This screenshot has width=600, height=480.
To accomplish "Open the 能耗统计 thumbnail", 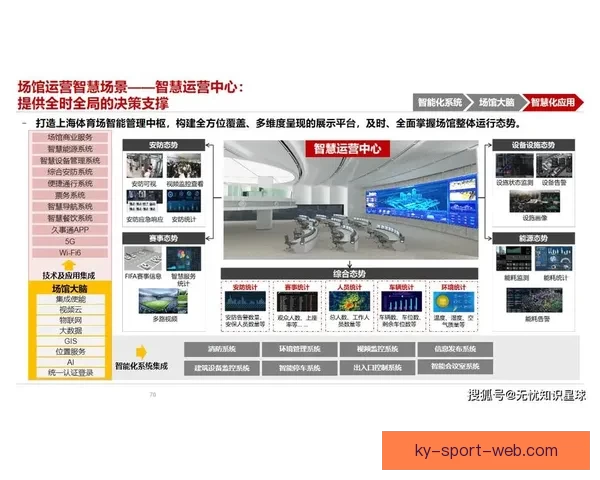I will pyautogui.click(x=553, y=259).
